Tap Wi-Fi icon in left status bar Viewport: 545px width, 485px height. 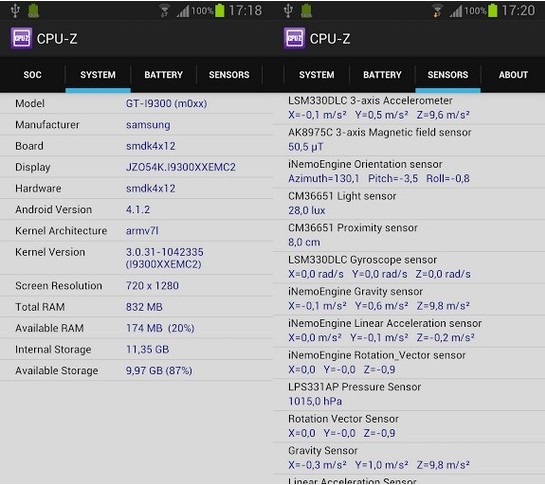pyautogui.click(x=164, y=11)
